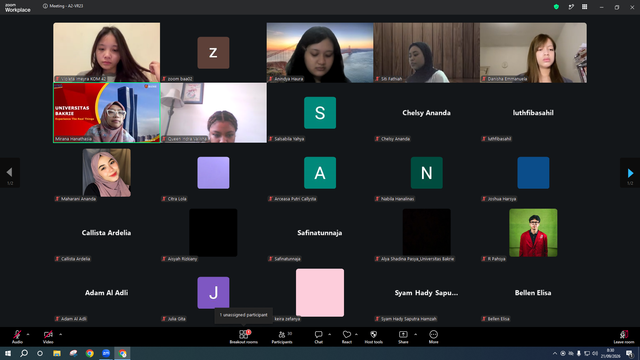
Task: Click Joshua Harsya's blue avatar
Action: pos(533,173)
